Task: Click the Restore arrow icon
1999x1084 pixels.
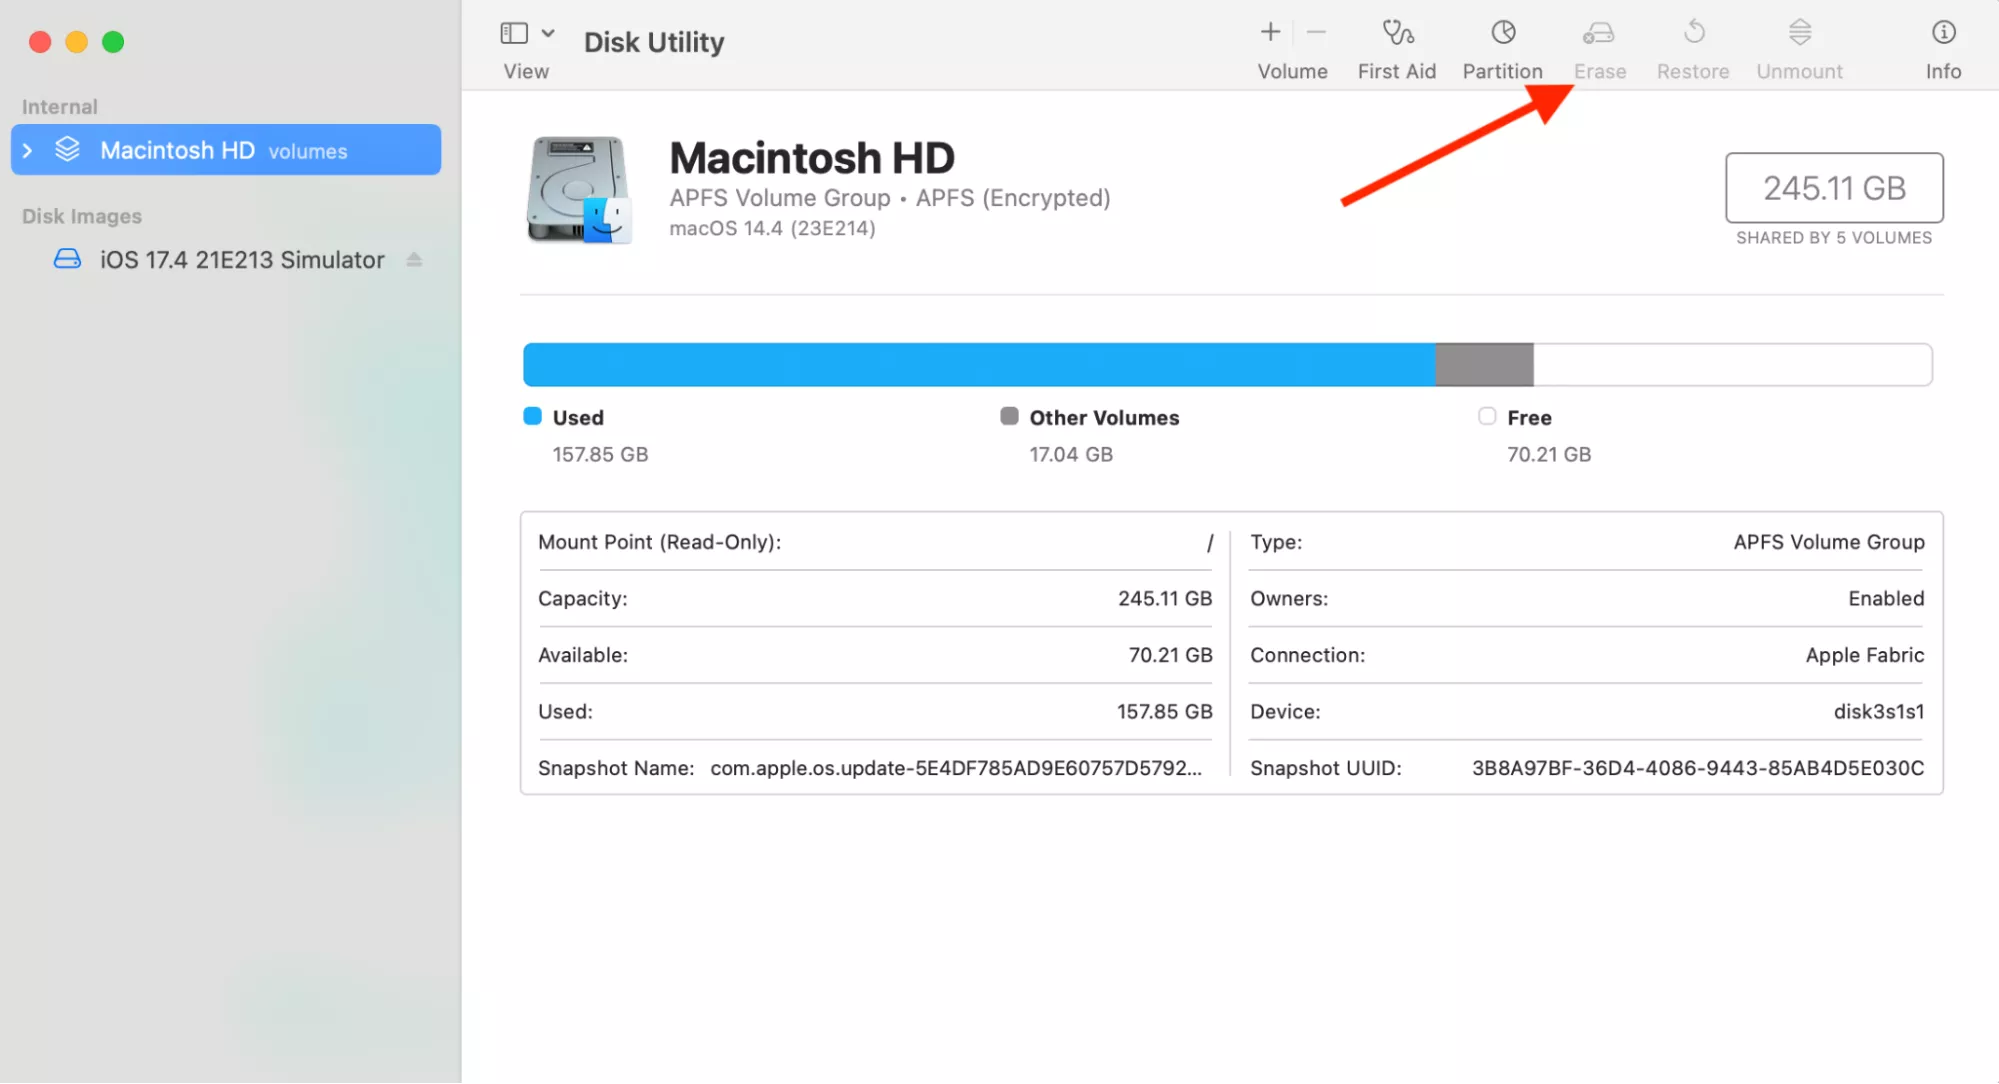Action: click(1693, 33)
